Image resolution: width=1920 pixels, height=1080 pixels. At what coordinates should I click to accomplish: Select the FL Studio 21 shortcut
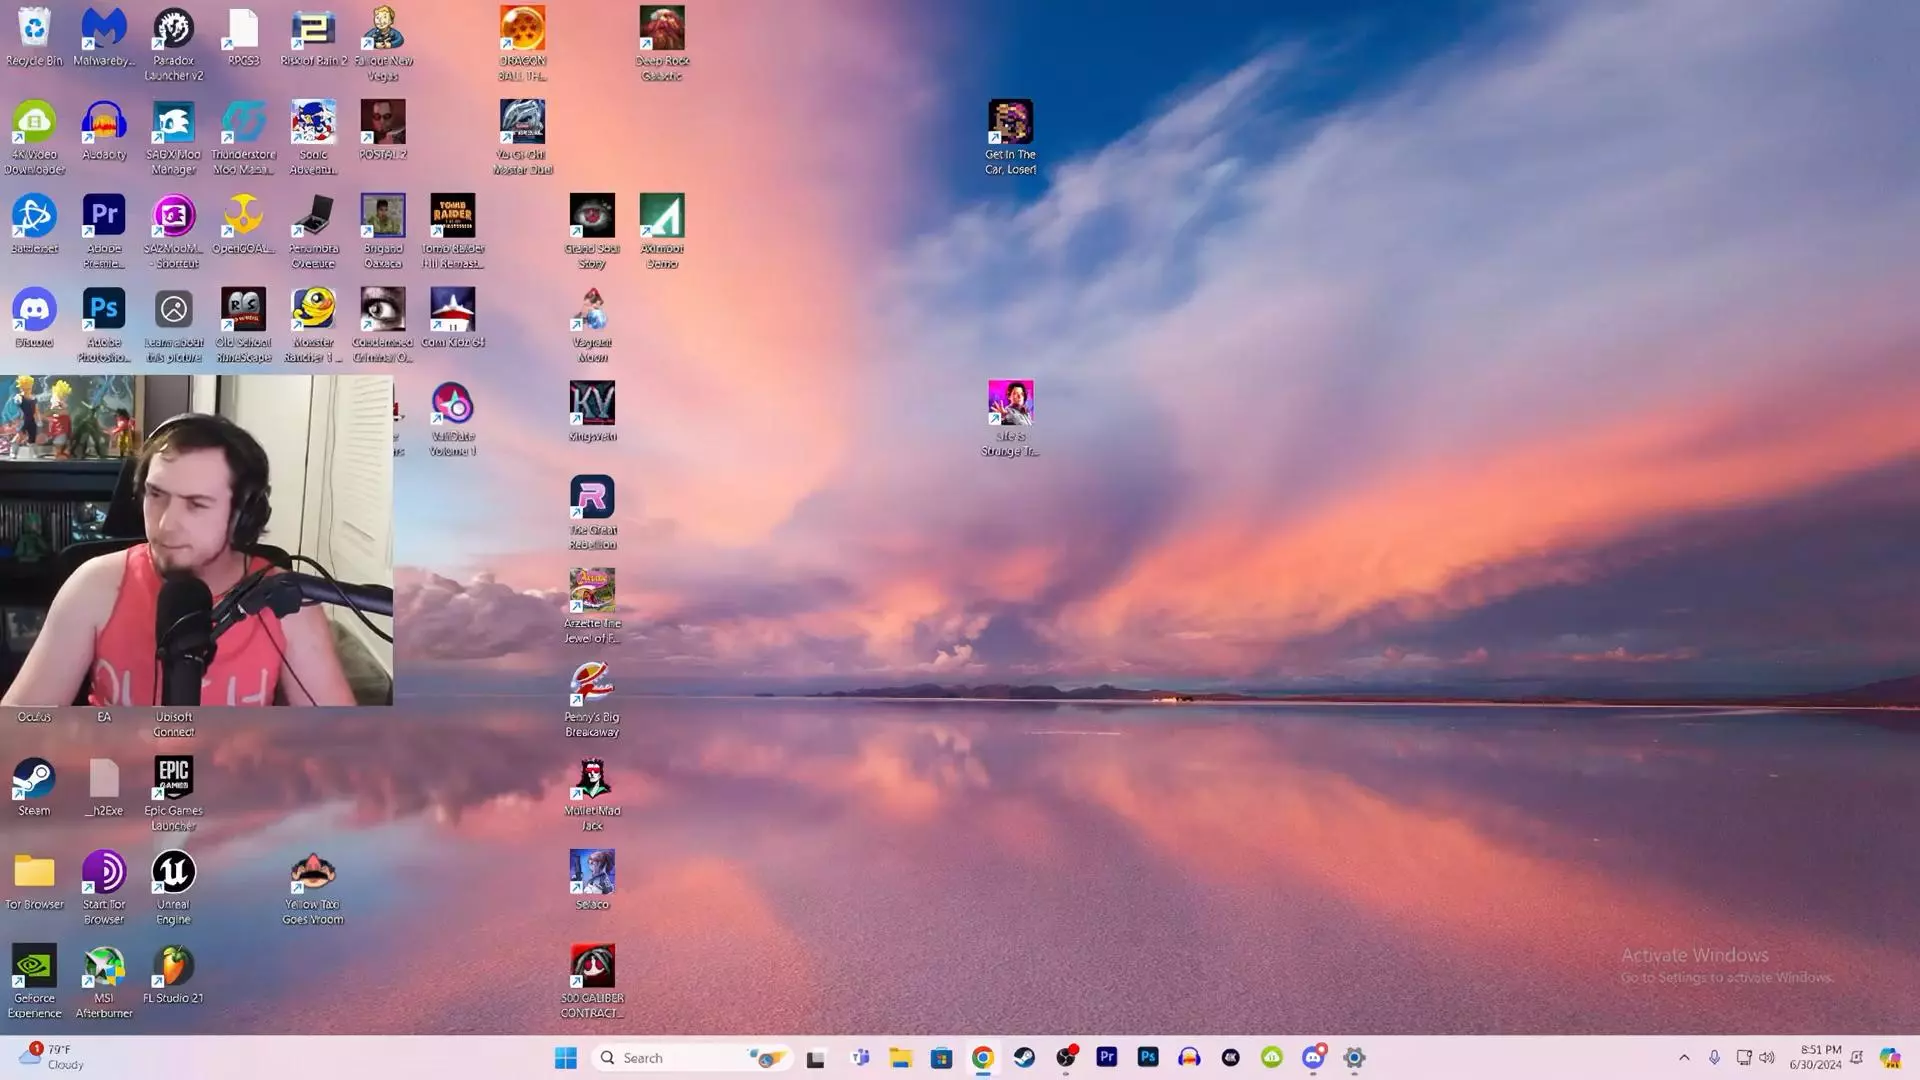173,975
